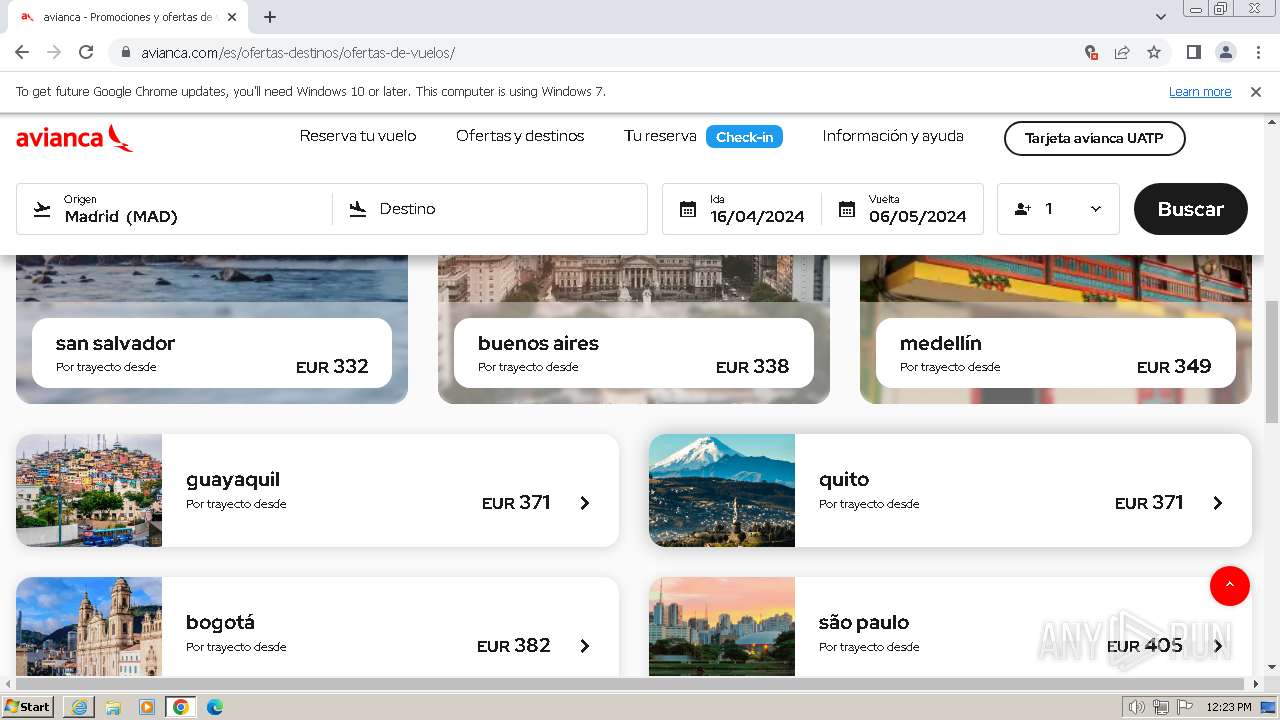Open the Chrome profile avatar icon

pos(1225,52)
